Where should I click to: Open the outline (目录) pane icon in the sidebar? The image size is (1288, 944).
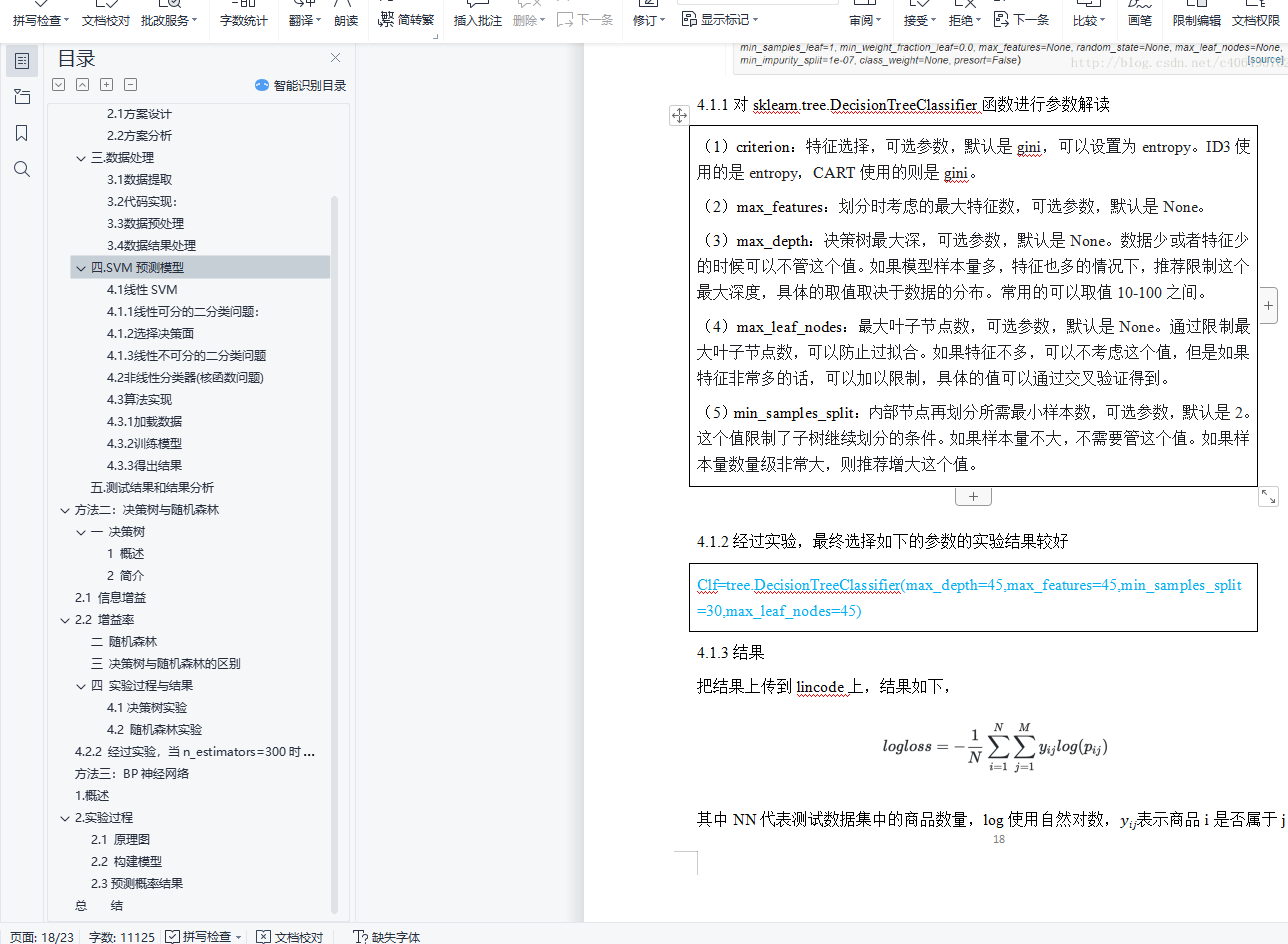[x=22, y=61]
